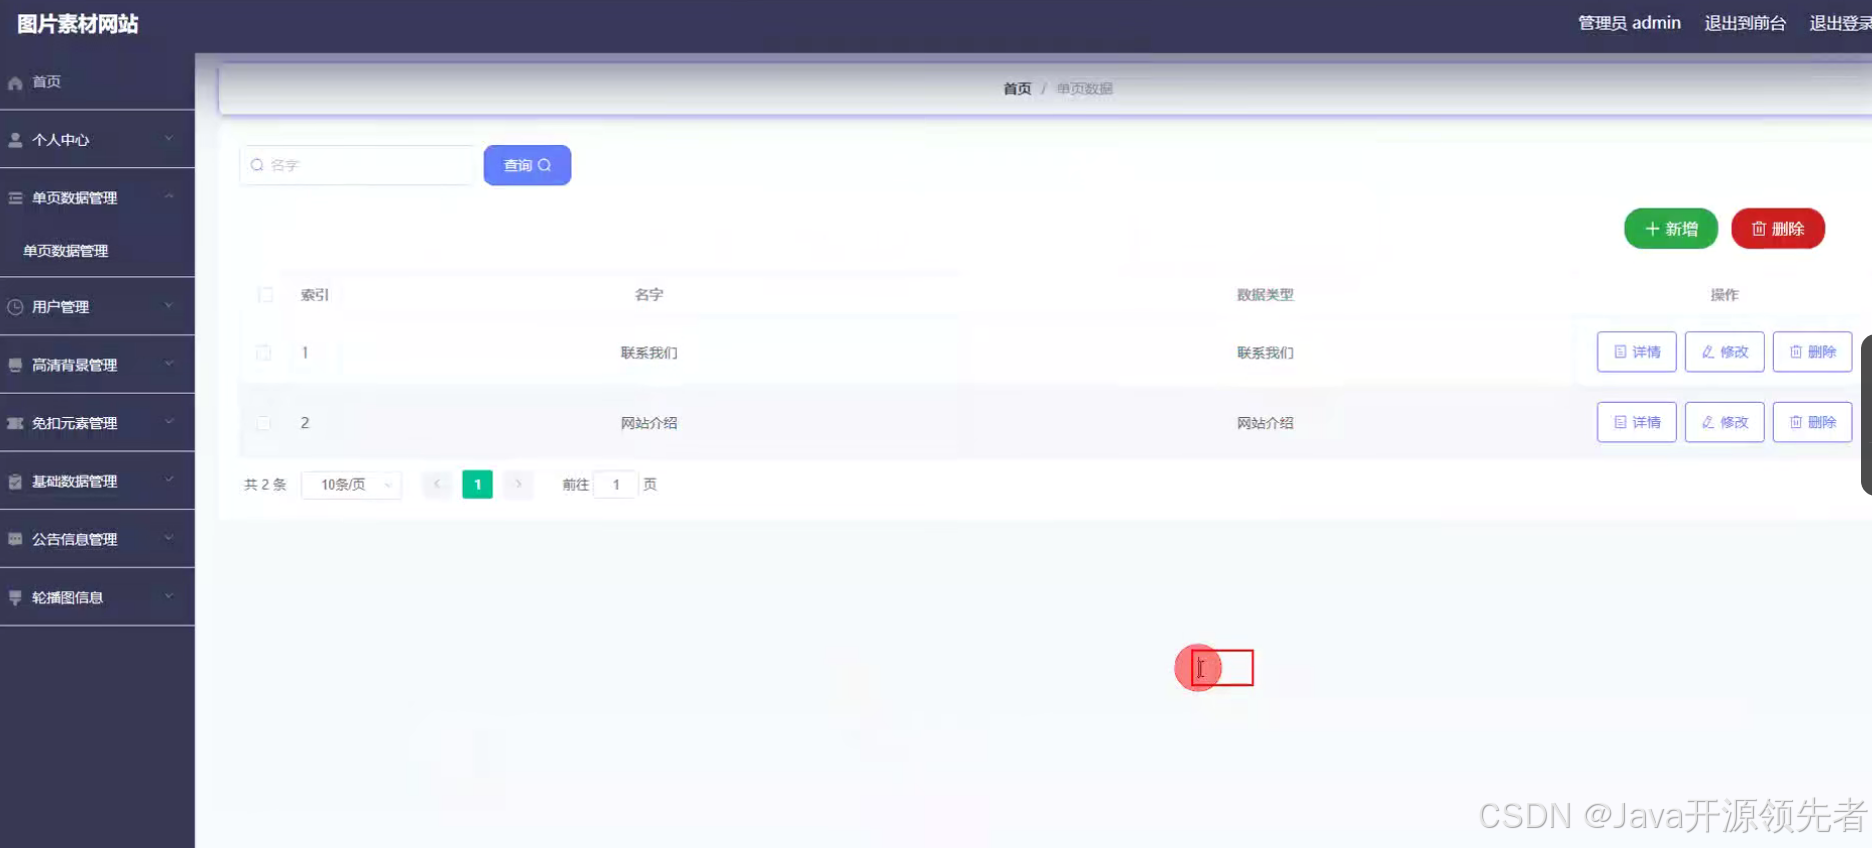Open the 10条/页 page size dropdown
1872x848 pixels.
(x=351, y=485)
